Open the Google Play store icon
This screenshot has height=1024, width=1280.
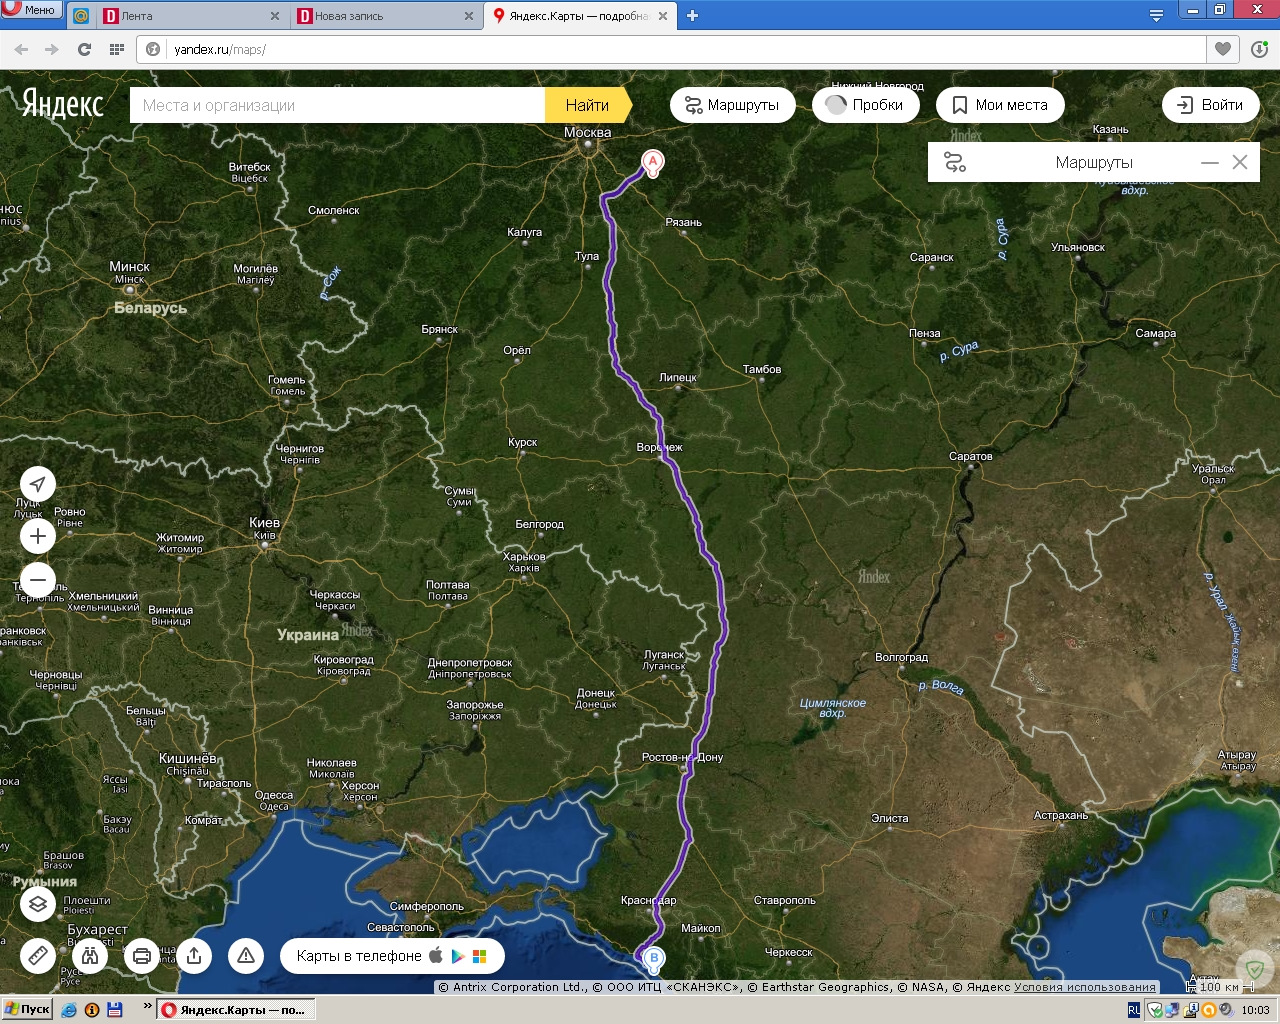point(458,956)
